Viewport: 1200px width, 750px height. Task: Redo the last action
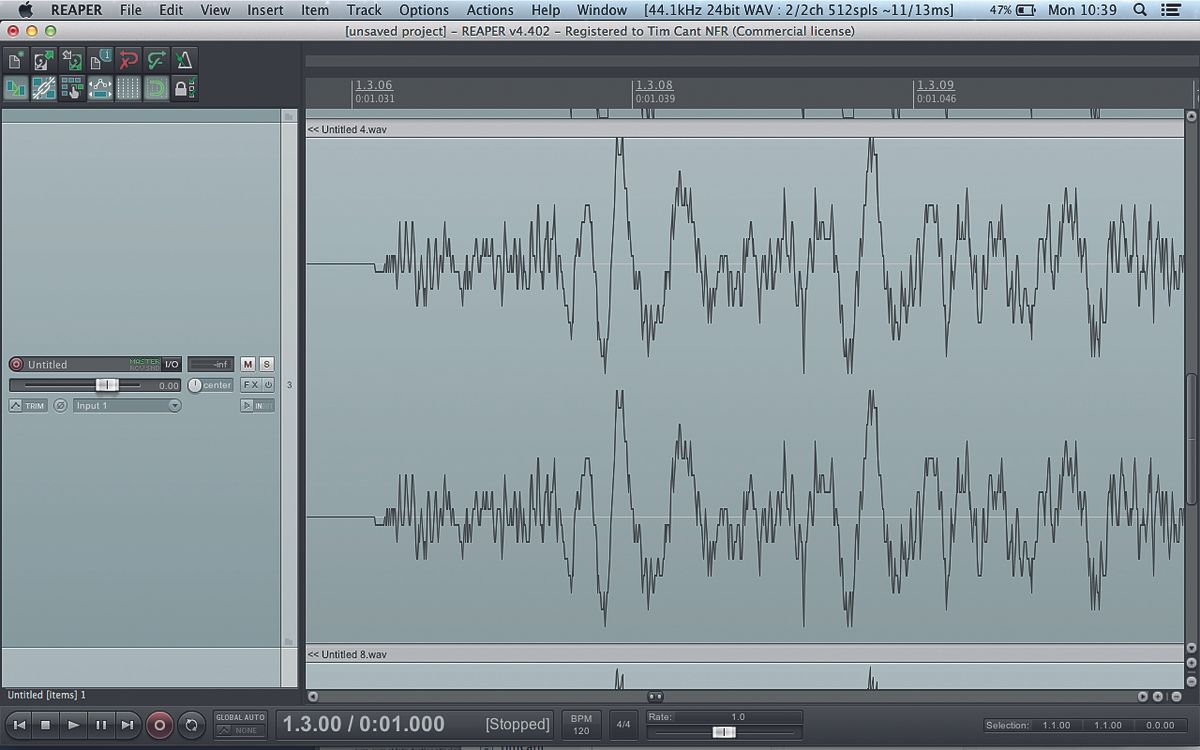pos(155,61)
